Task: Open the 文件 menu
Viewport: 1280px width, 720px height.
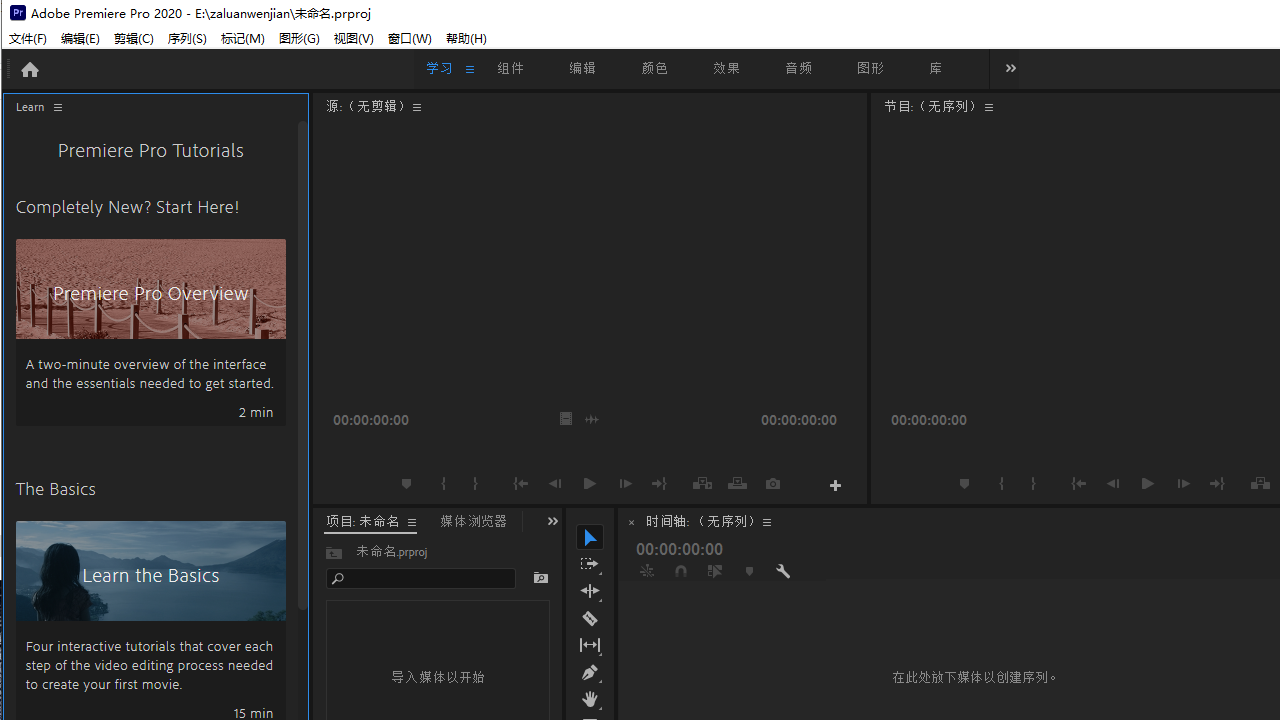Action: click(27, 38)
